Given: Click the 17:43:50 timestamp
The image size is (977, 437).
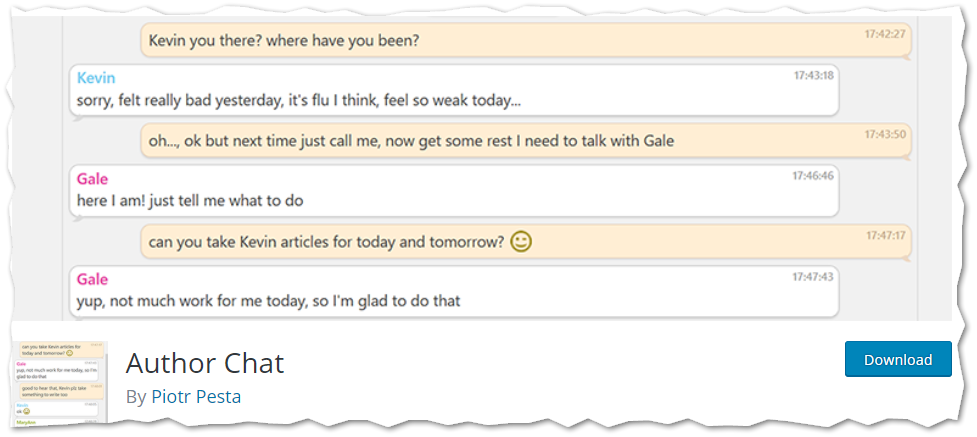Looking at the screenshot, I should pyautogui.click(x=885, y=134).
